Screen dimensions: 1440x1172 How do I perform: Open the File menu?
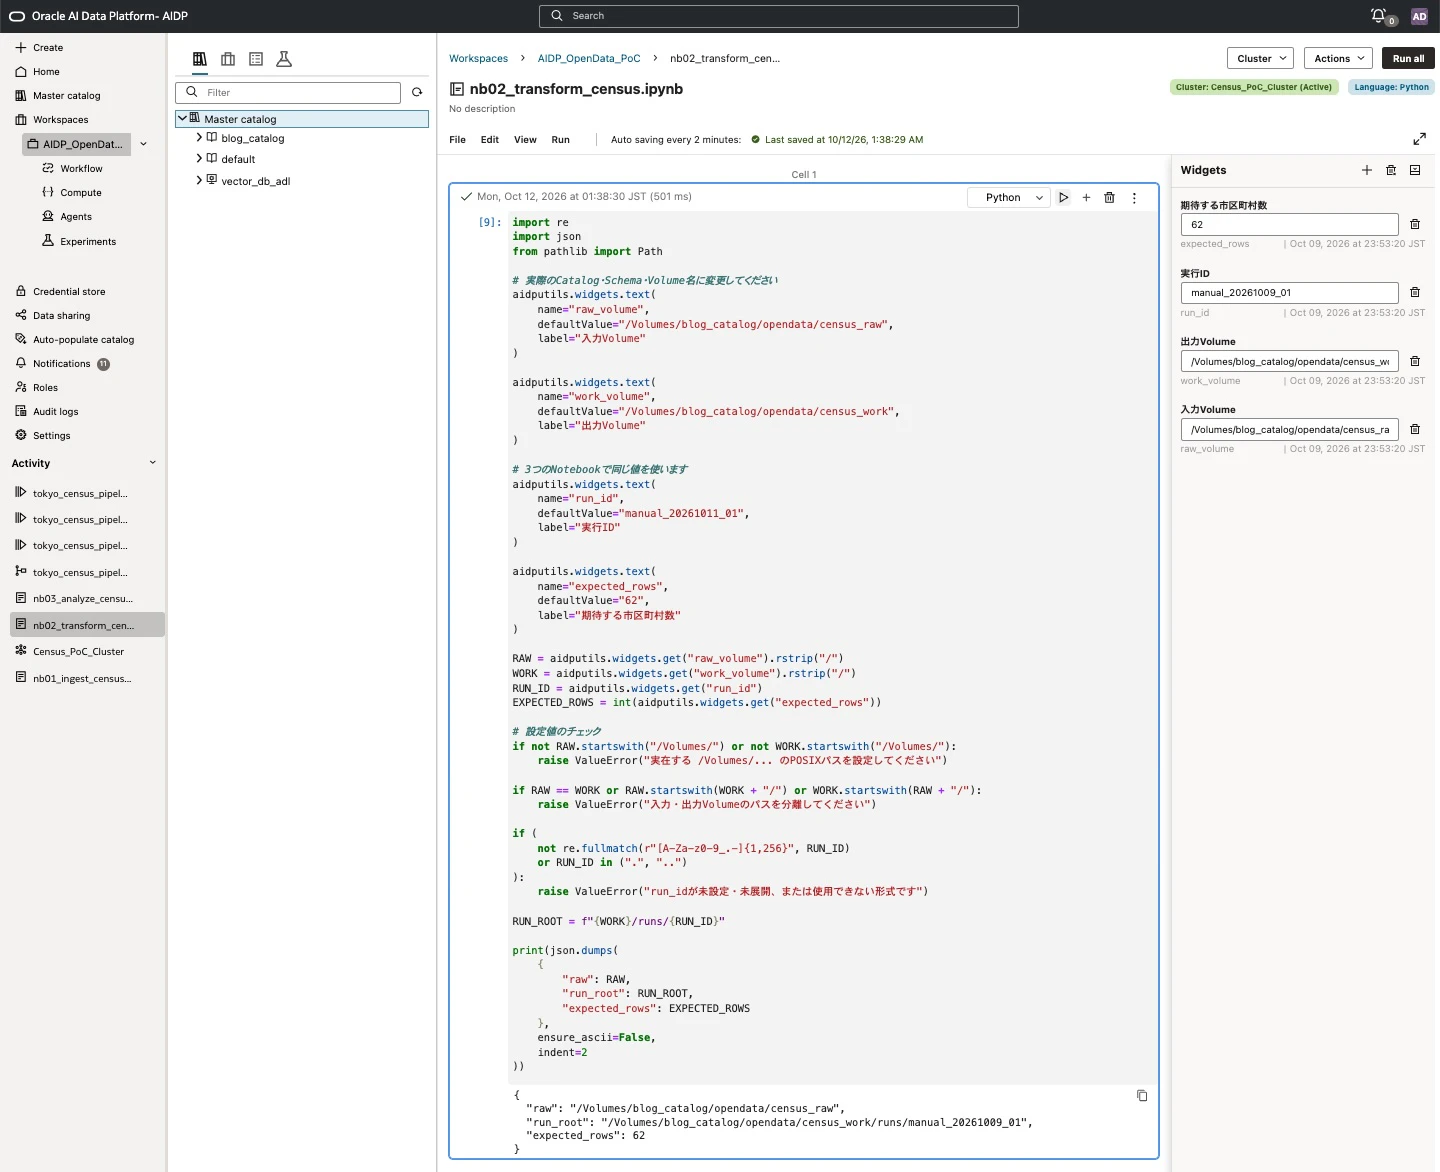pyautogui.click(x=457, y=140)
